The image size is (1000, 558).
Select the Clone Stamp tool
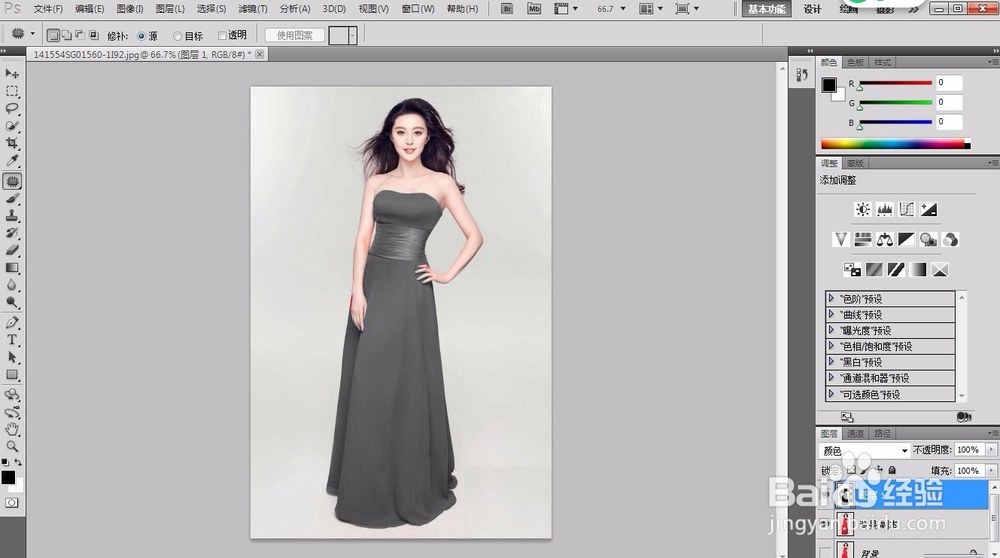(11, 216)
